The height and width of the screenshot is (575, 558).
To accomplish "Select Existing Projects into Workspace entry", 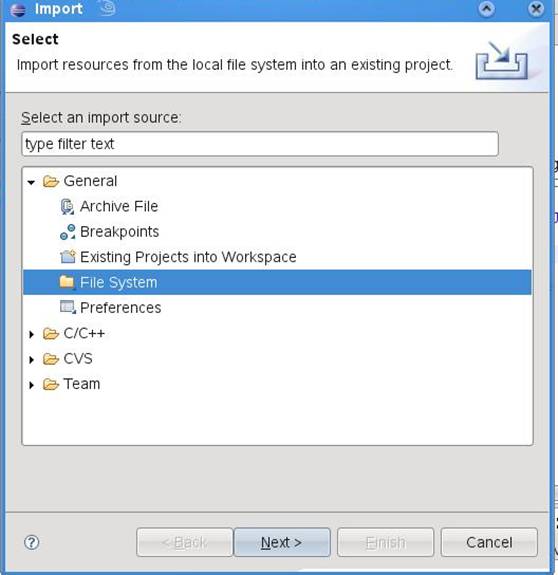I will pyautogui.click(x=188, y=257).
